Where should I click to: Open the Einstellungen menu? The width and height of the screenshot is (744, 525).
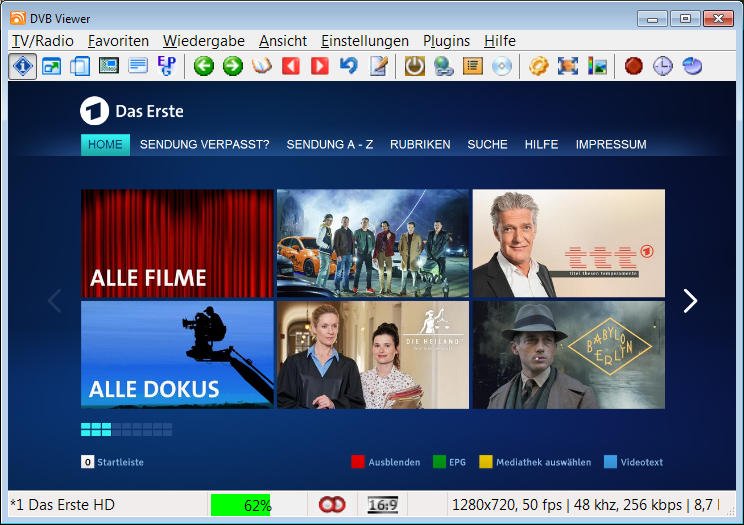tap(365, 41)
